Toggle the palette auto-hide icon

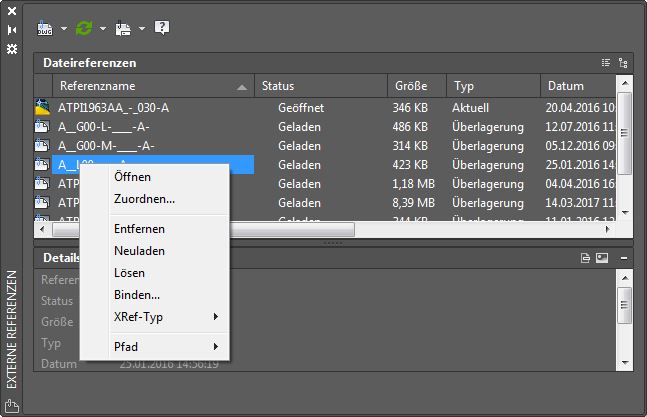pyautogui.click(x=12, y=31)
